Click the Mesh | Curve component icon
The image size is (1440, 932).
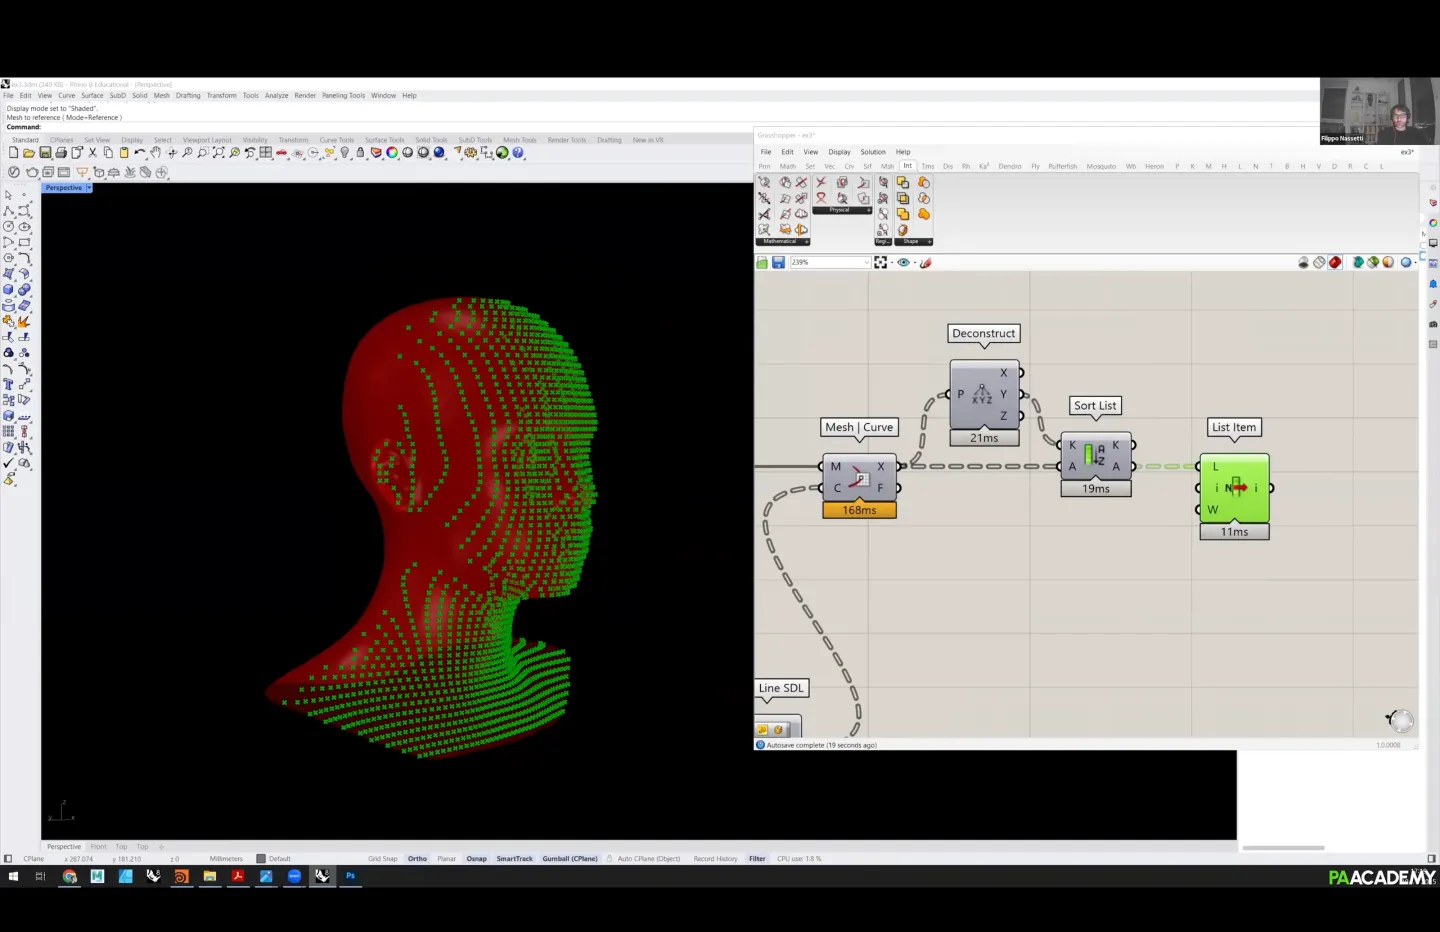coord(858,478)
